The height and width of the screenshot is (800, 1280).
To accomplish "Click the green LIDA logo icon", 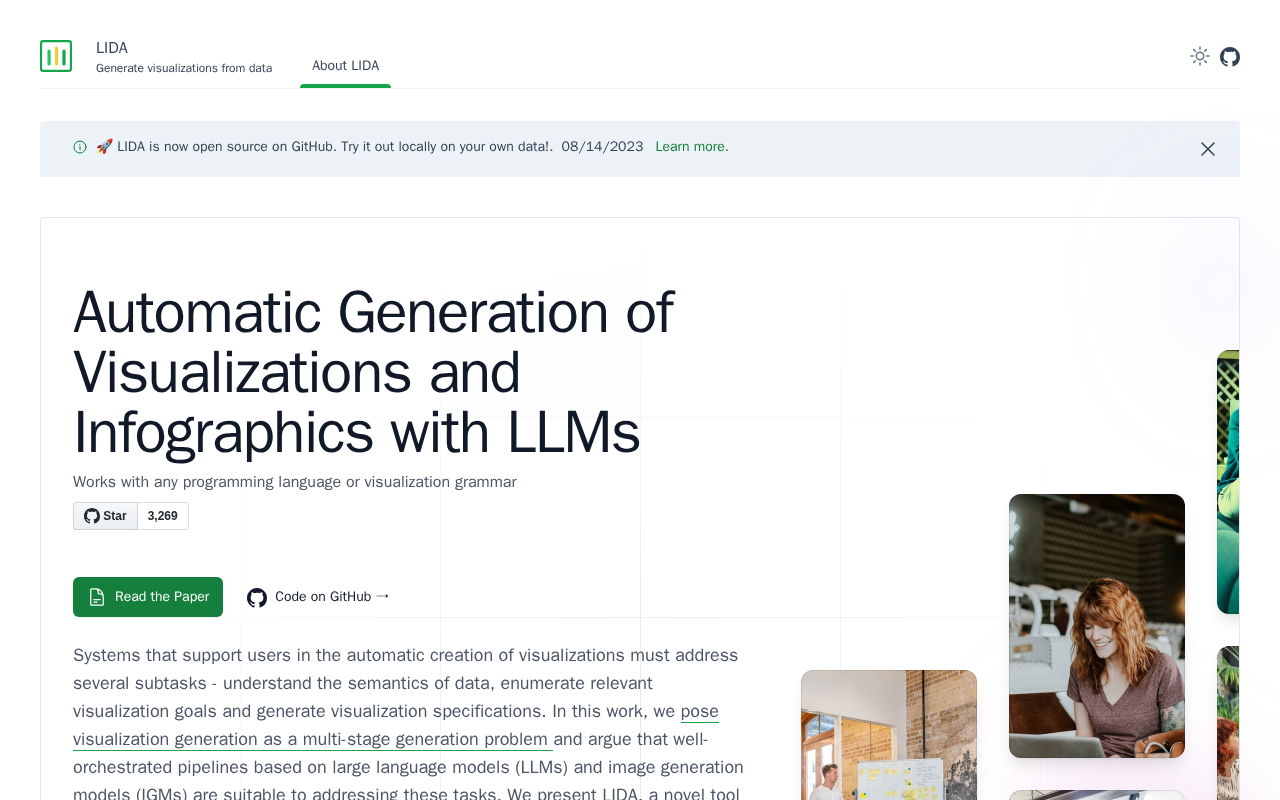I will (56, 56).
